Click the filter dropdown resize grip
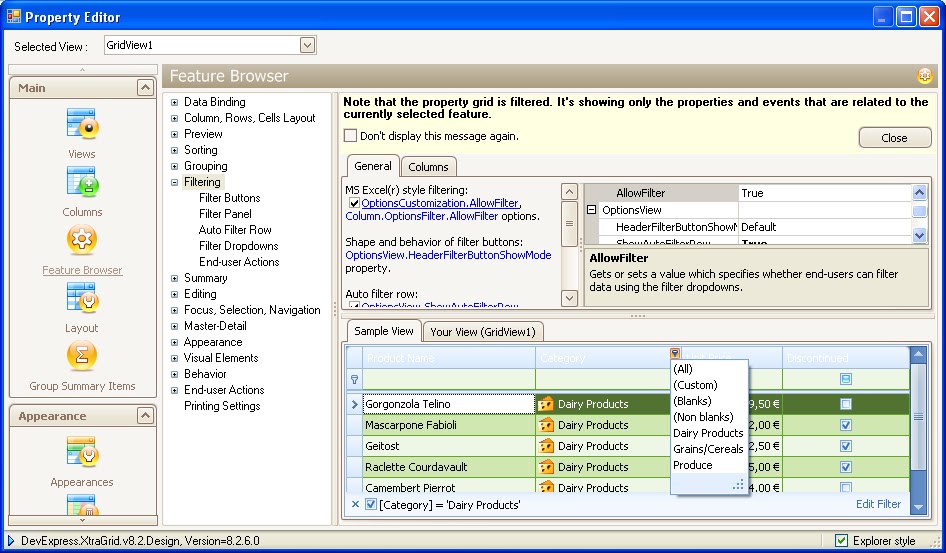 pyautogui.click(x=738, y=484)
